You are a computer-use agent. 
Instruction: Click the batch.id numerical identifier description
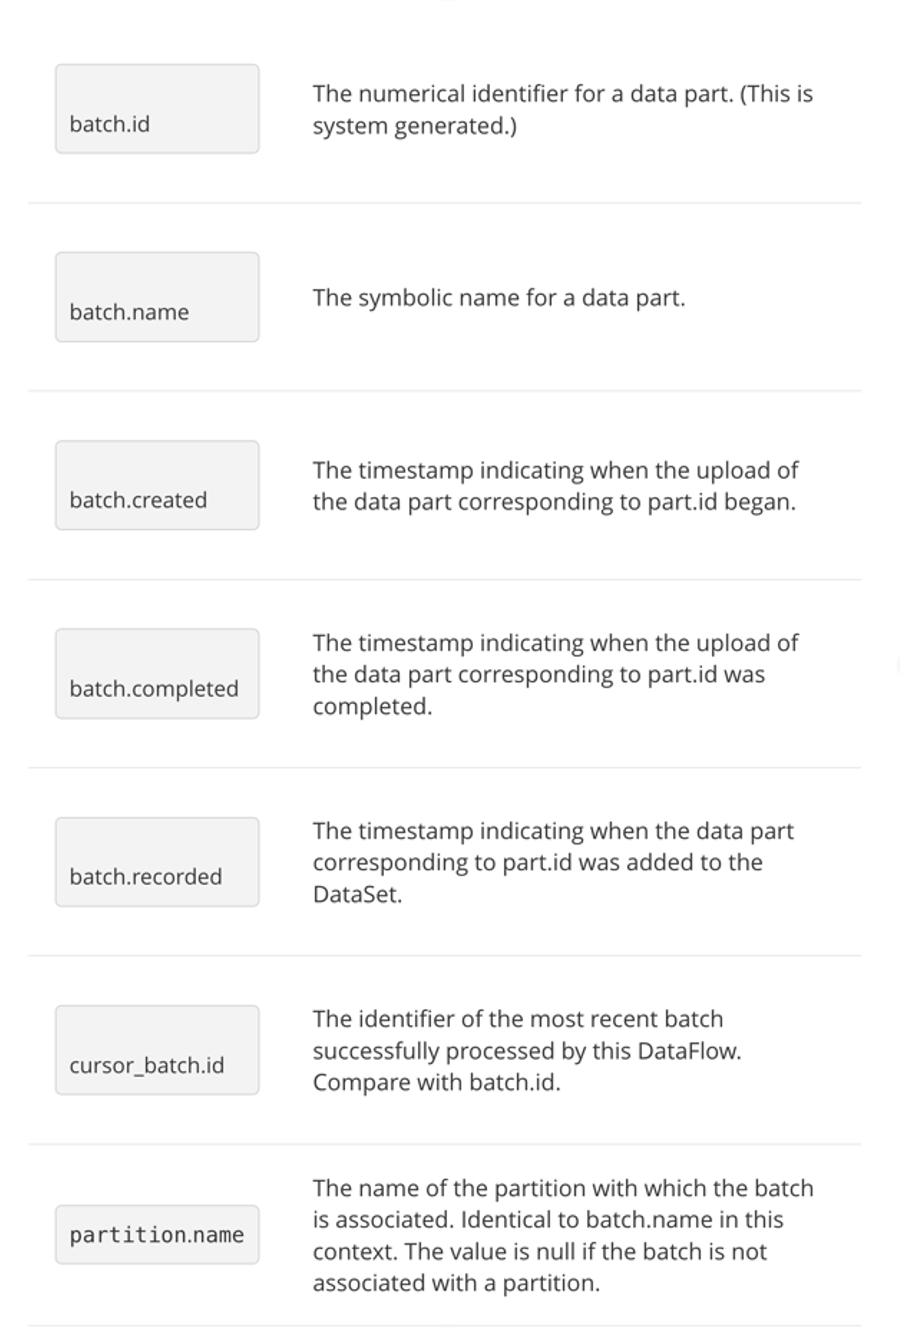(x=562, y=110)
